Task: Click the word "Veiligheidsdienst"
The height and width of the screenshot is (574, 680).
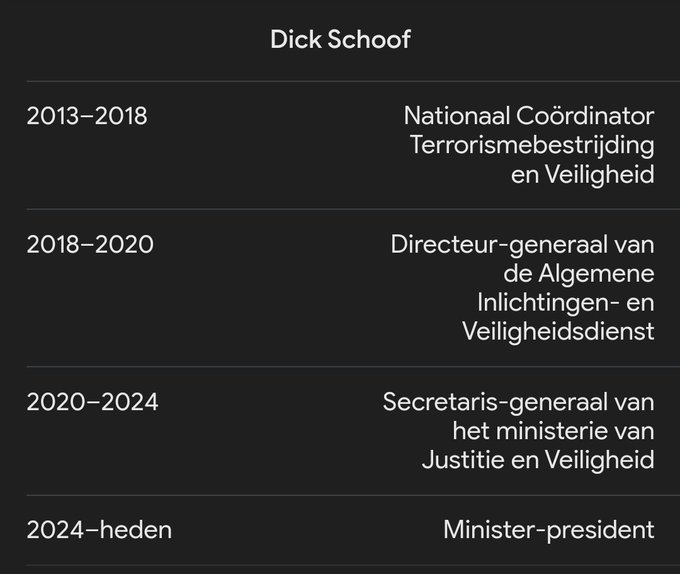Action: point(558,331)
